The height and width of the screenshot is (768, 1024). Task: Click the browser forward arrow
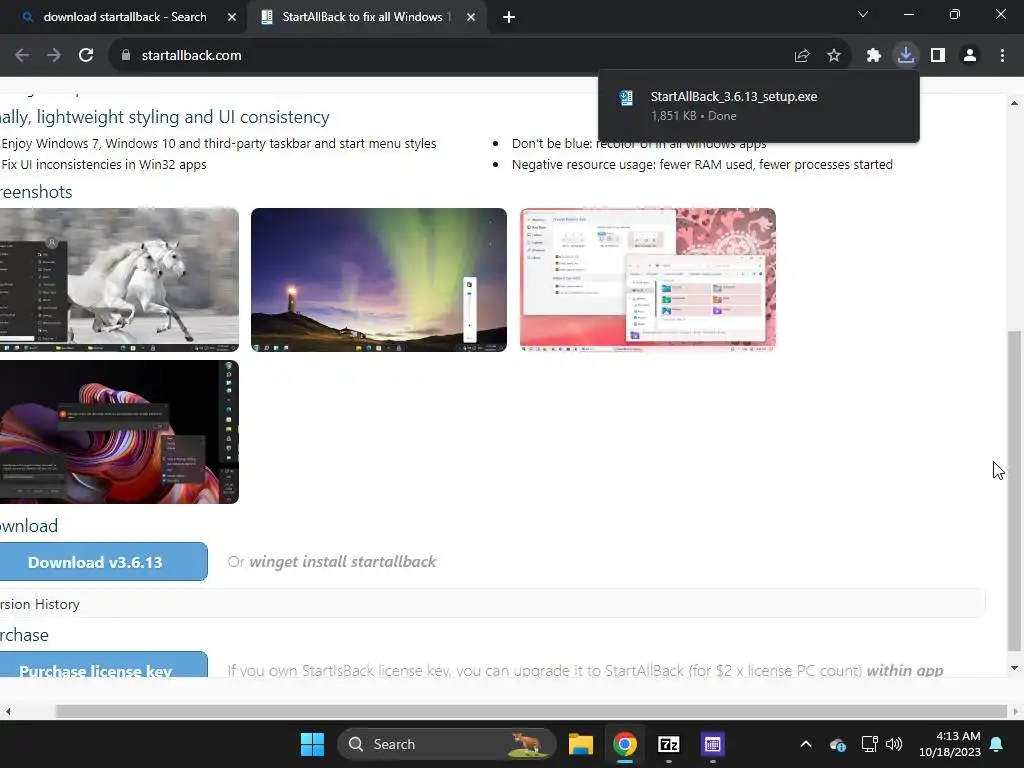(x=54, y=56)
